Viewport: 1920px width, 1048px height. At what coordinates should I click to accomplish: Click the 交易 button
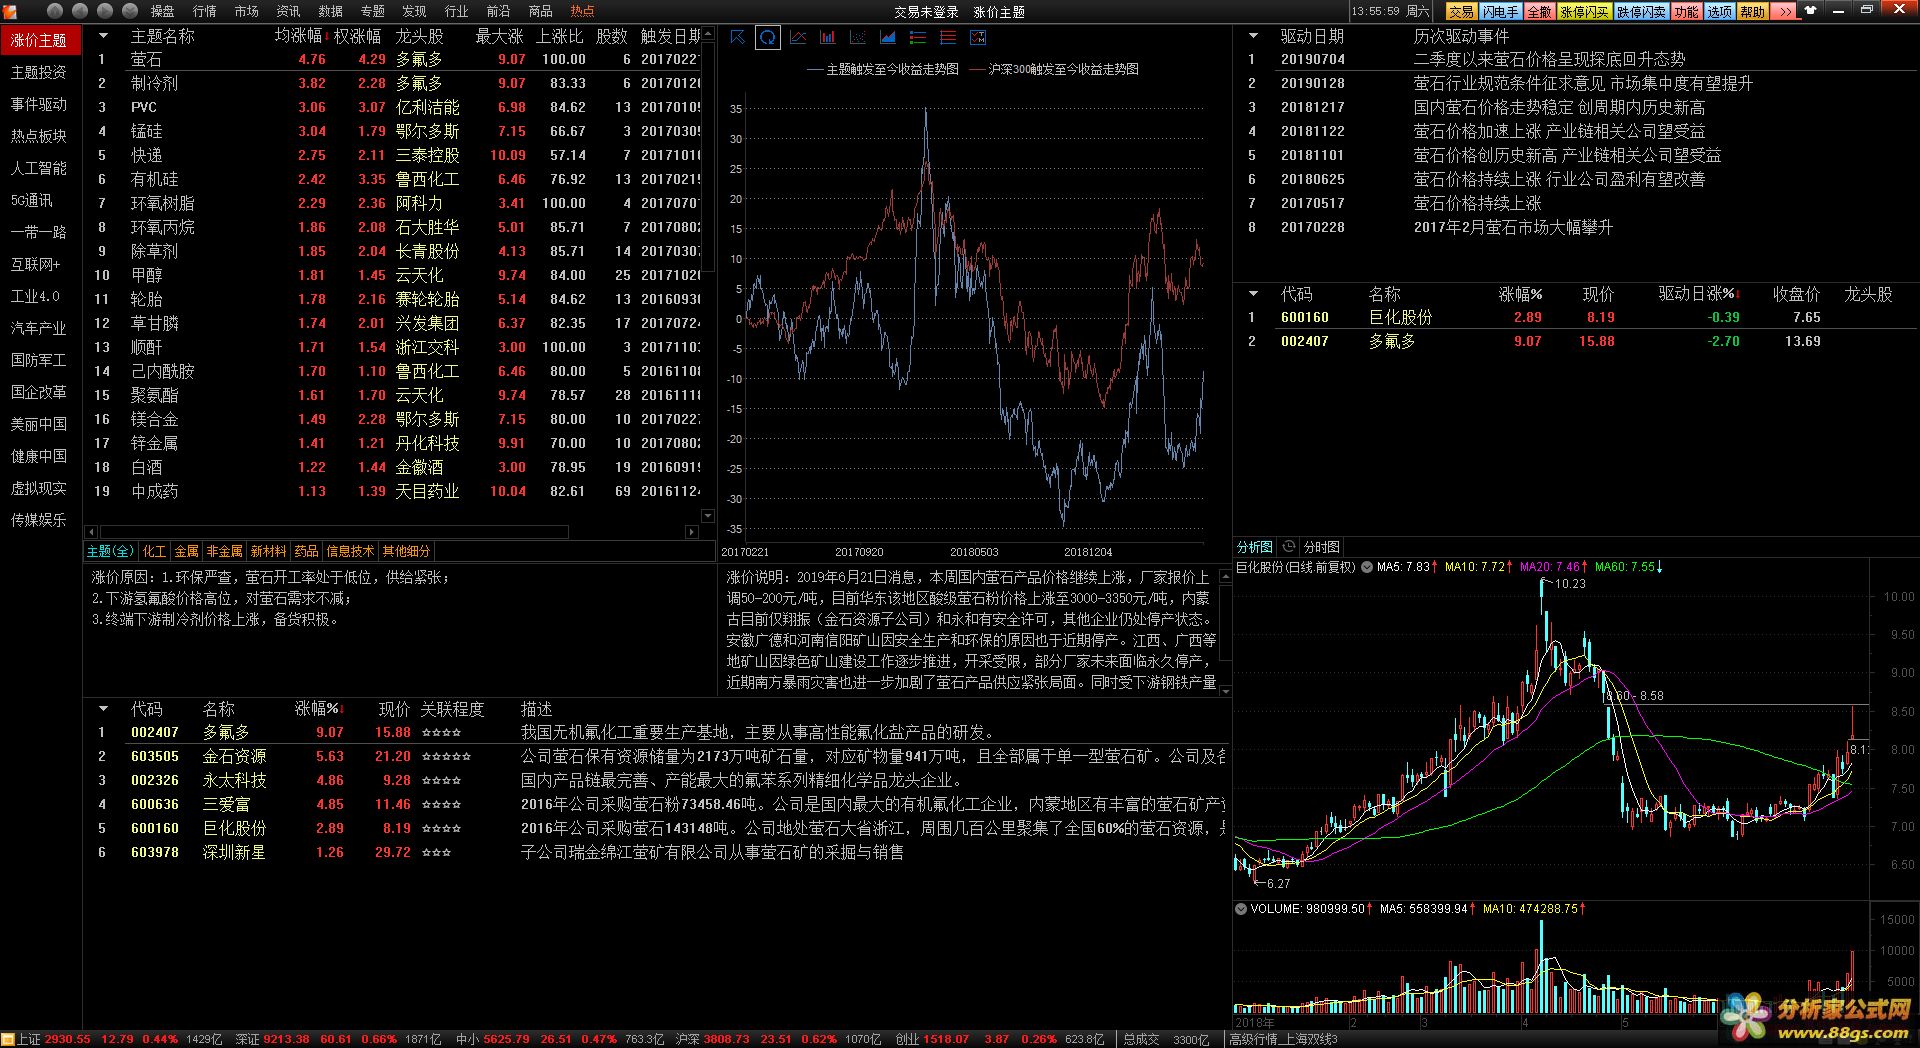coord(1461,11)
